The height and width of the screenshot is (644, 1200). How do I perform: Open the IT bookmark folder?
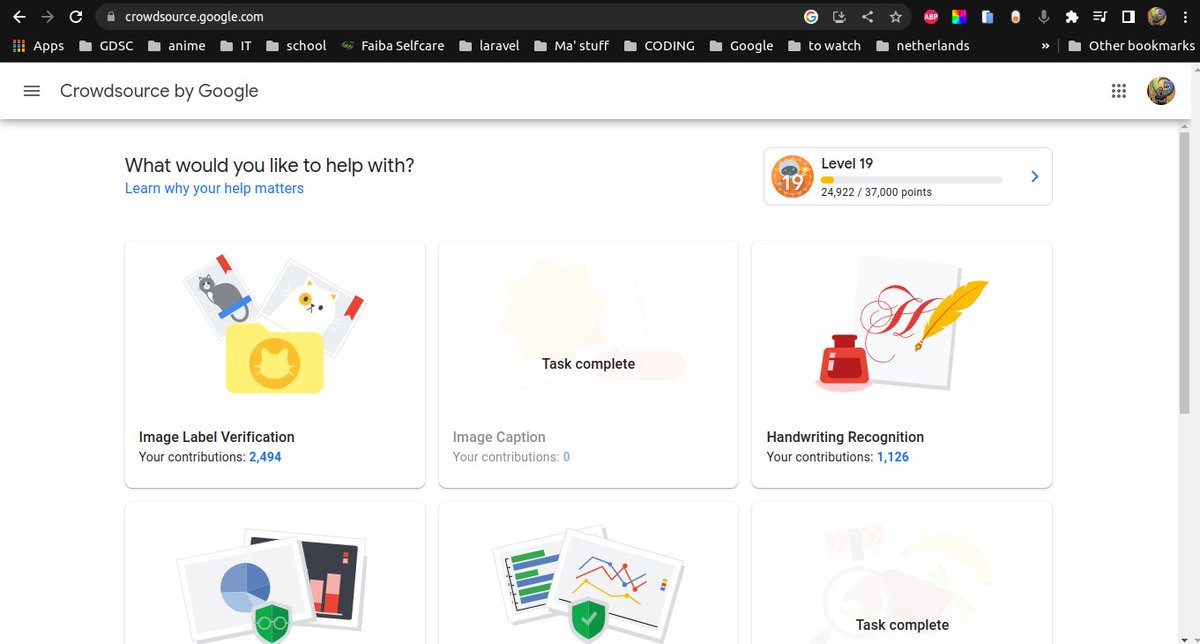[236, 46]
